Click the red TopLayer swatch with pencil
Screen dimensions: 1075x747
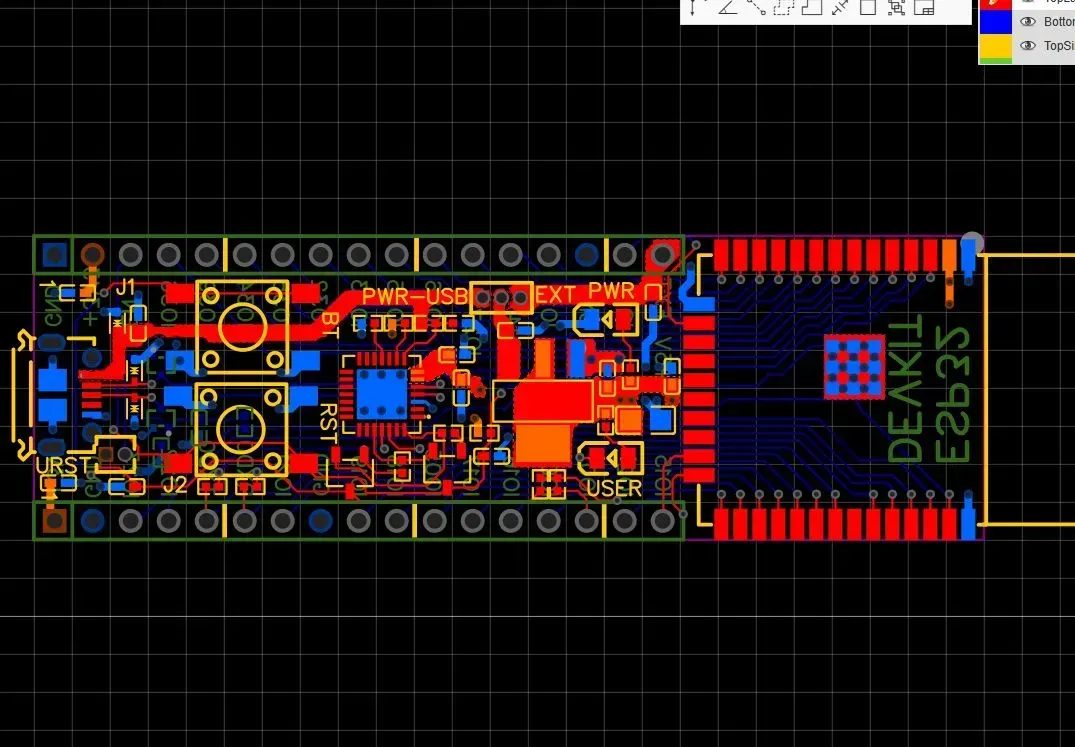995,4
